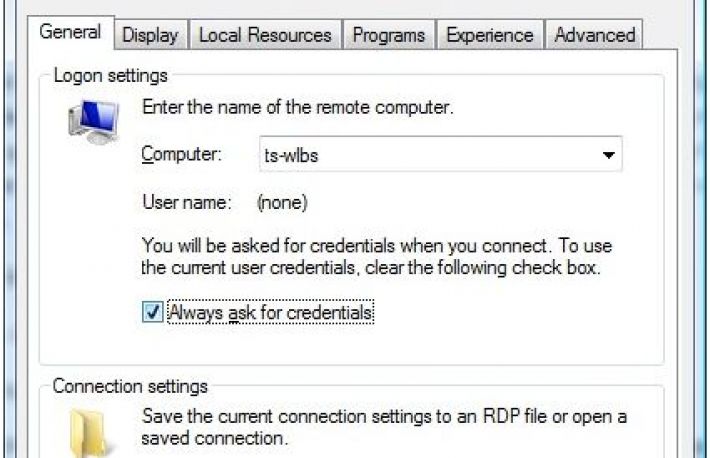The image size is (710, 458).
Task: Click the 'Connection settings' group heading
Action: pos(130,386)
